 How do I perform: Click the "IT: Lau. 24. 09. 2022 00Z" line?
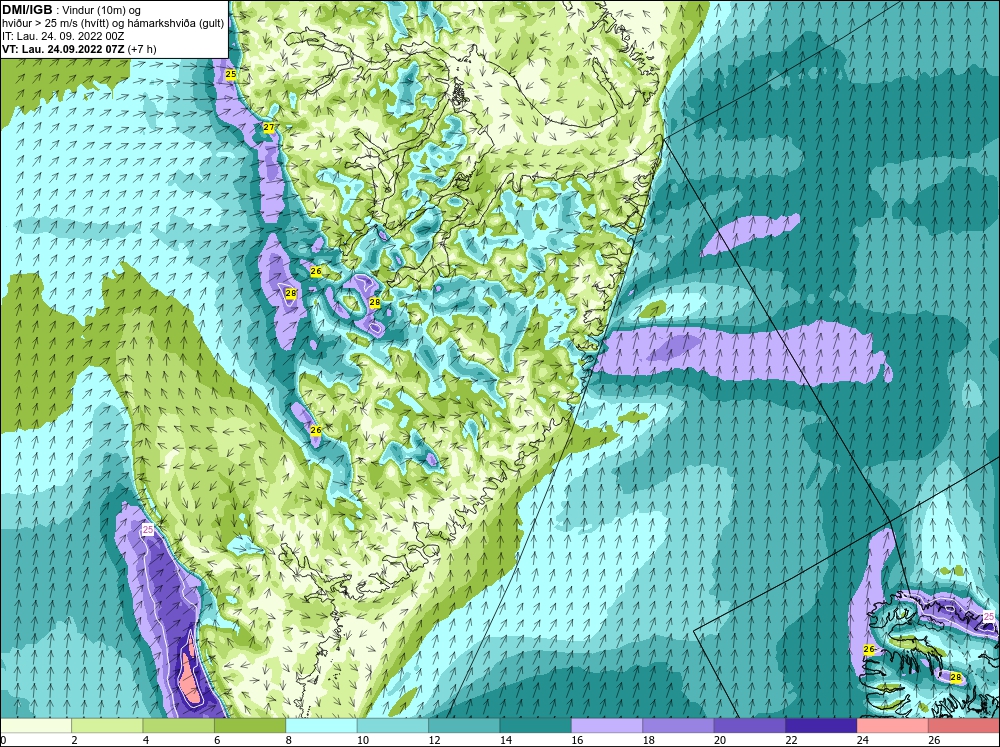point(63,36)
